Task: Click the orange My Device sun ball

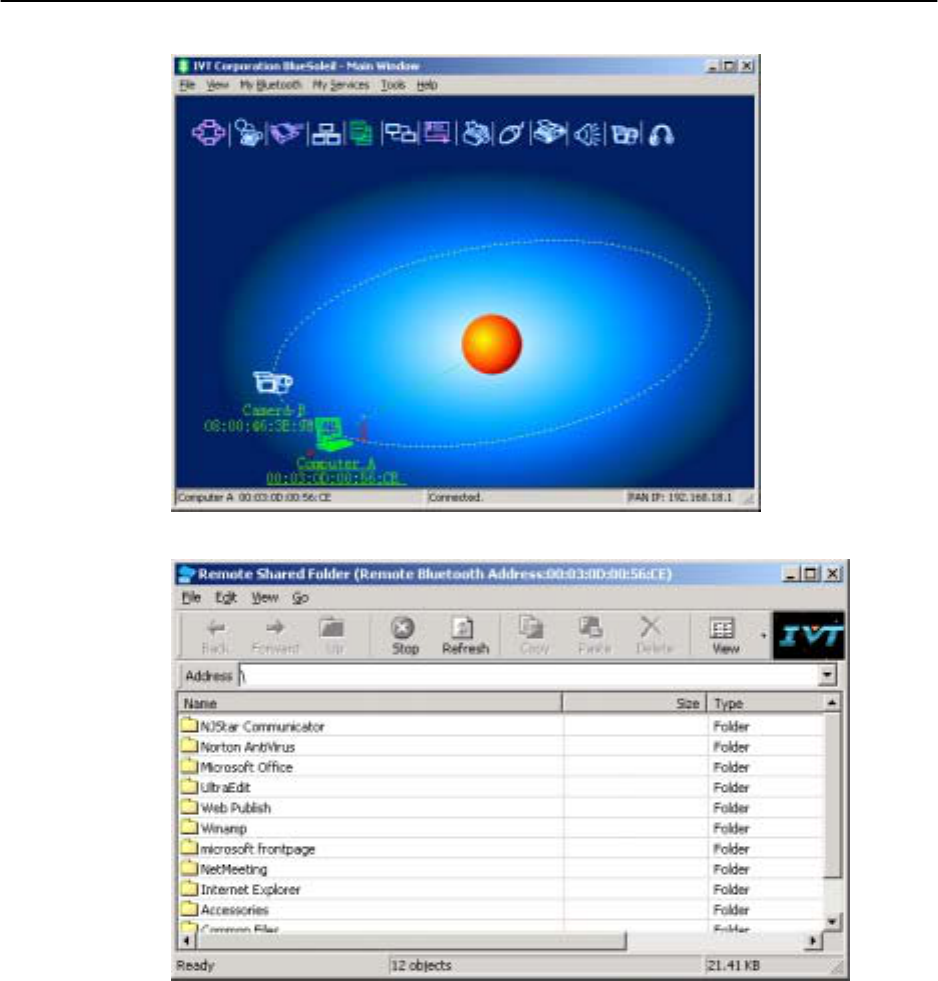Action: pyautogui.click(x=492, y=344)
